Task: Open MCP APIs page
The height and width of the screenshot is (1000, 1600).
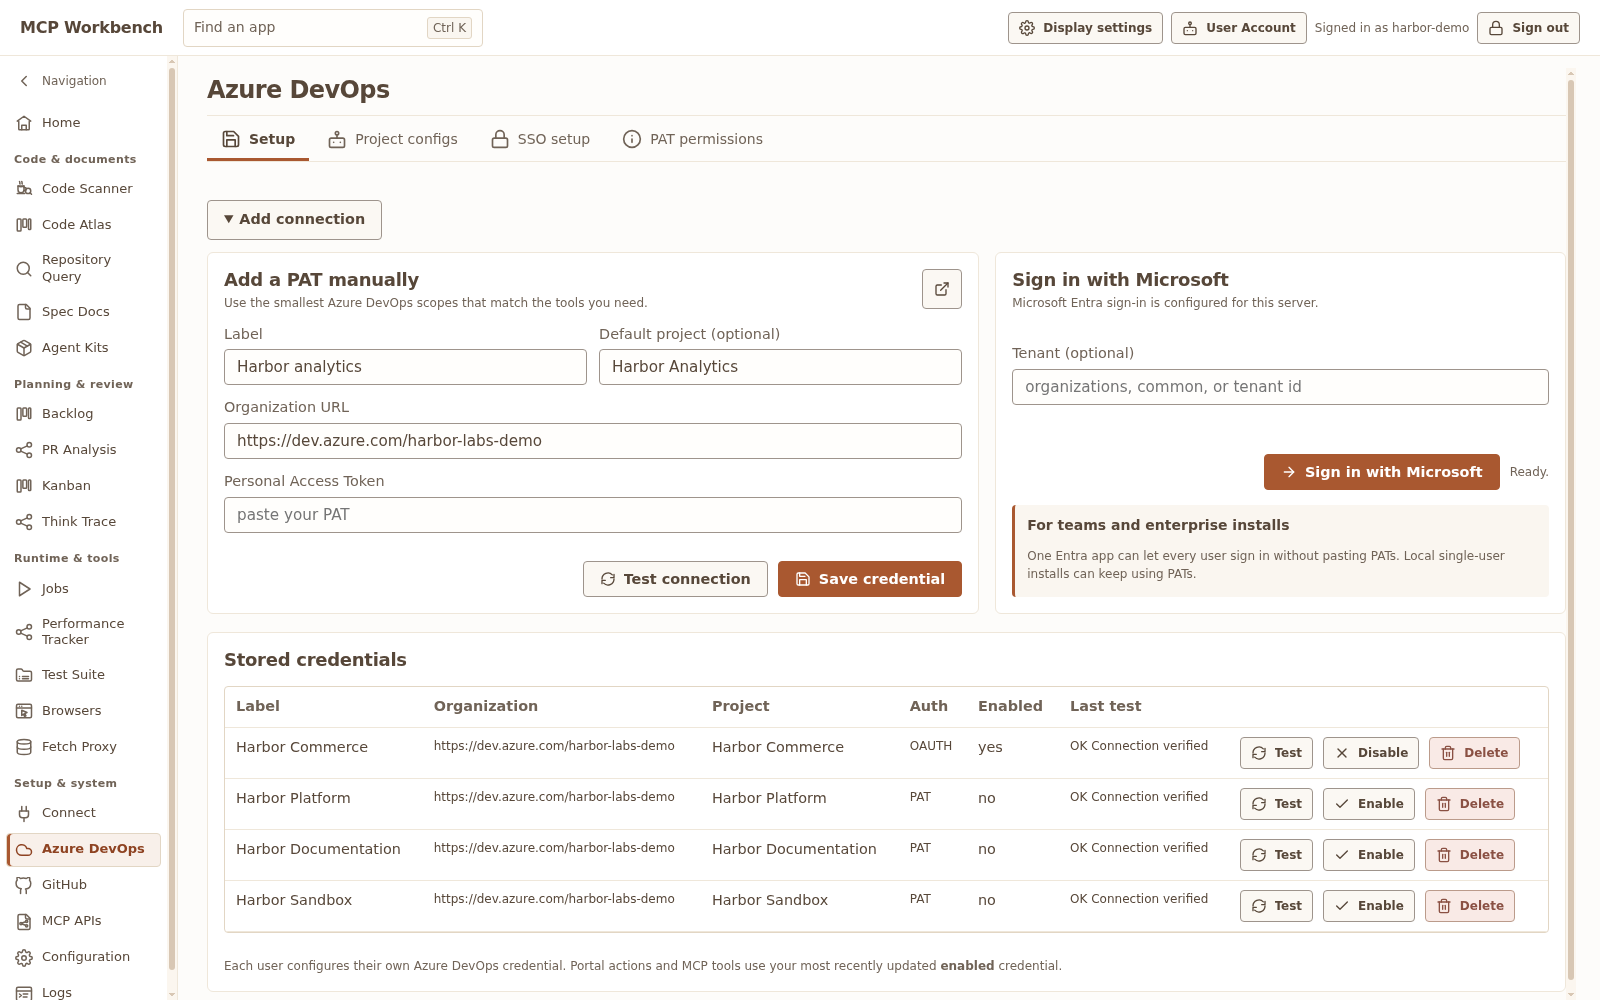Action: (x=84, y=921)
